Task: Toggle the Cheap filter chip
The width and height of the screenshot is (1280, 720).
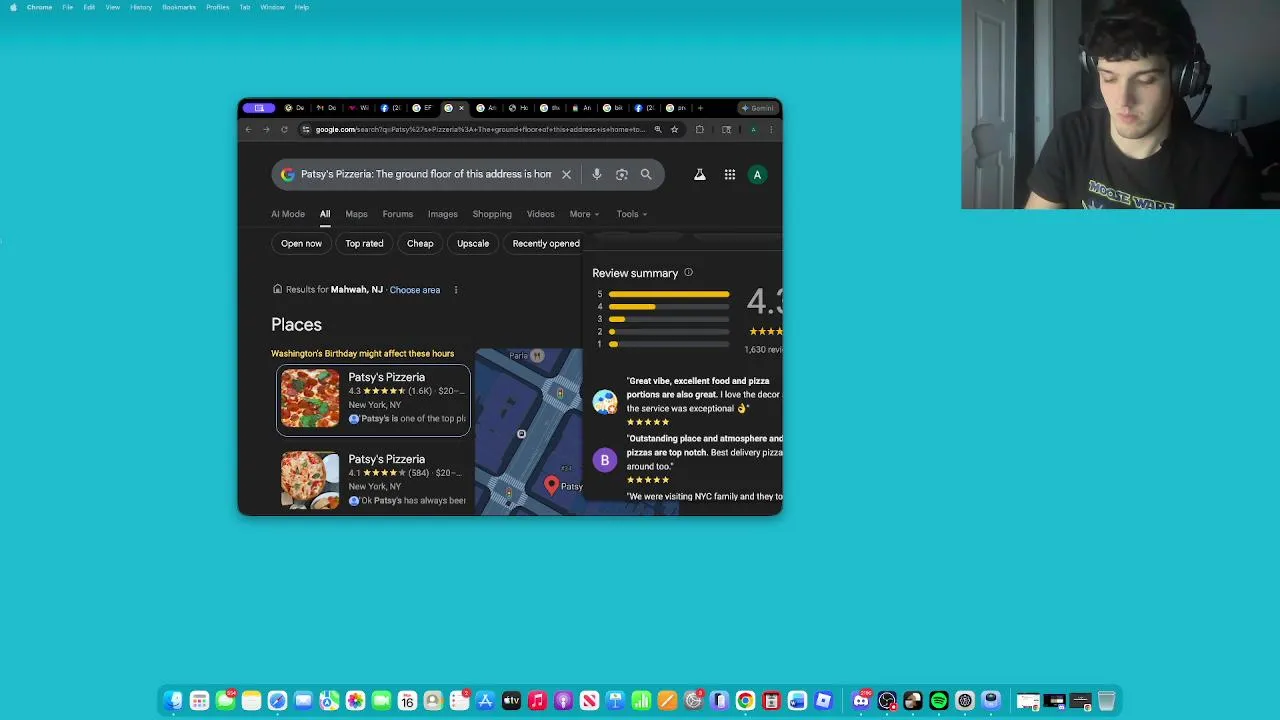Action: click(420, 243)
